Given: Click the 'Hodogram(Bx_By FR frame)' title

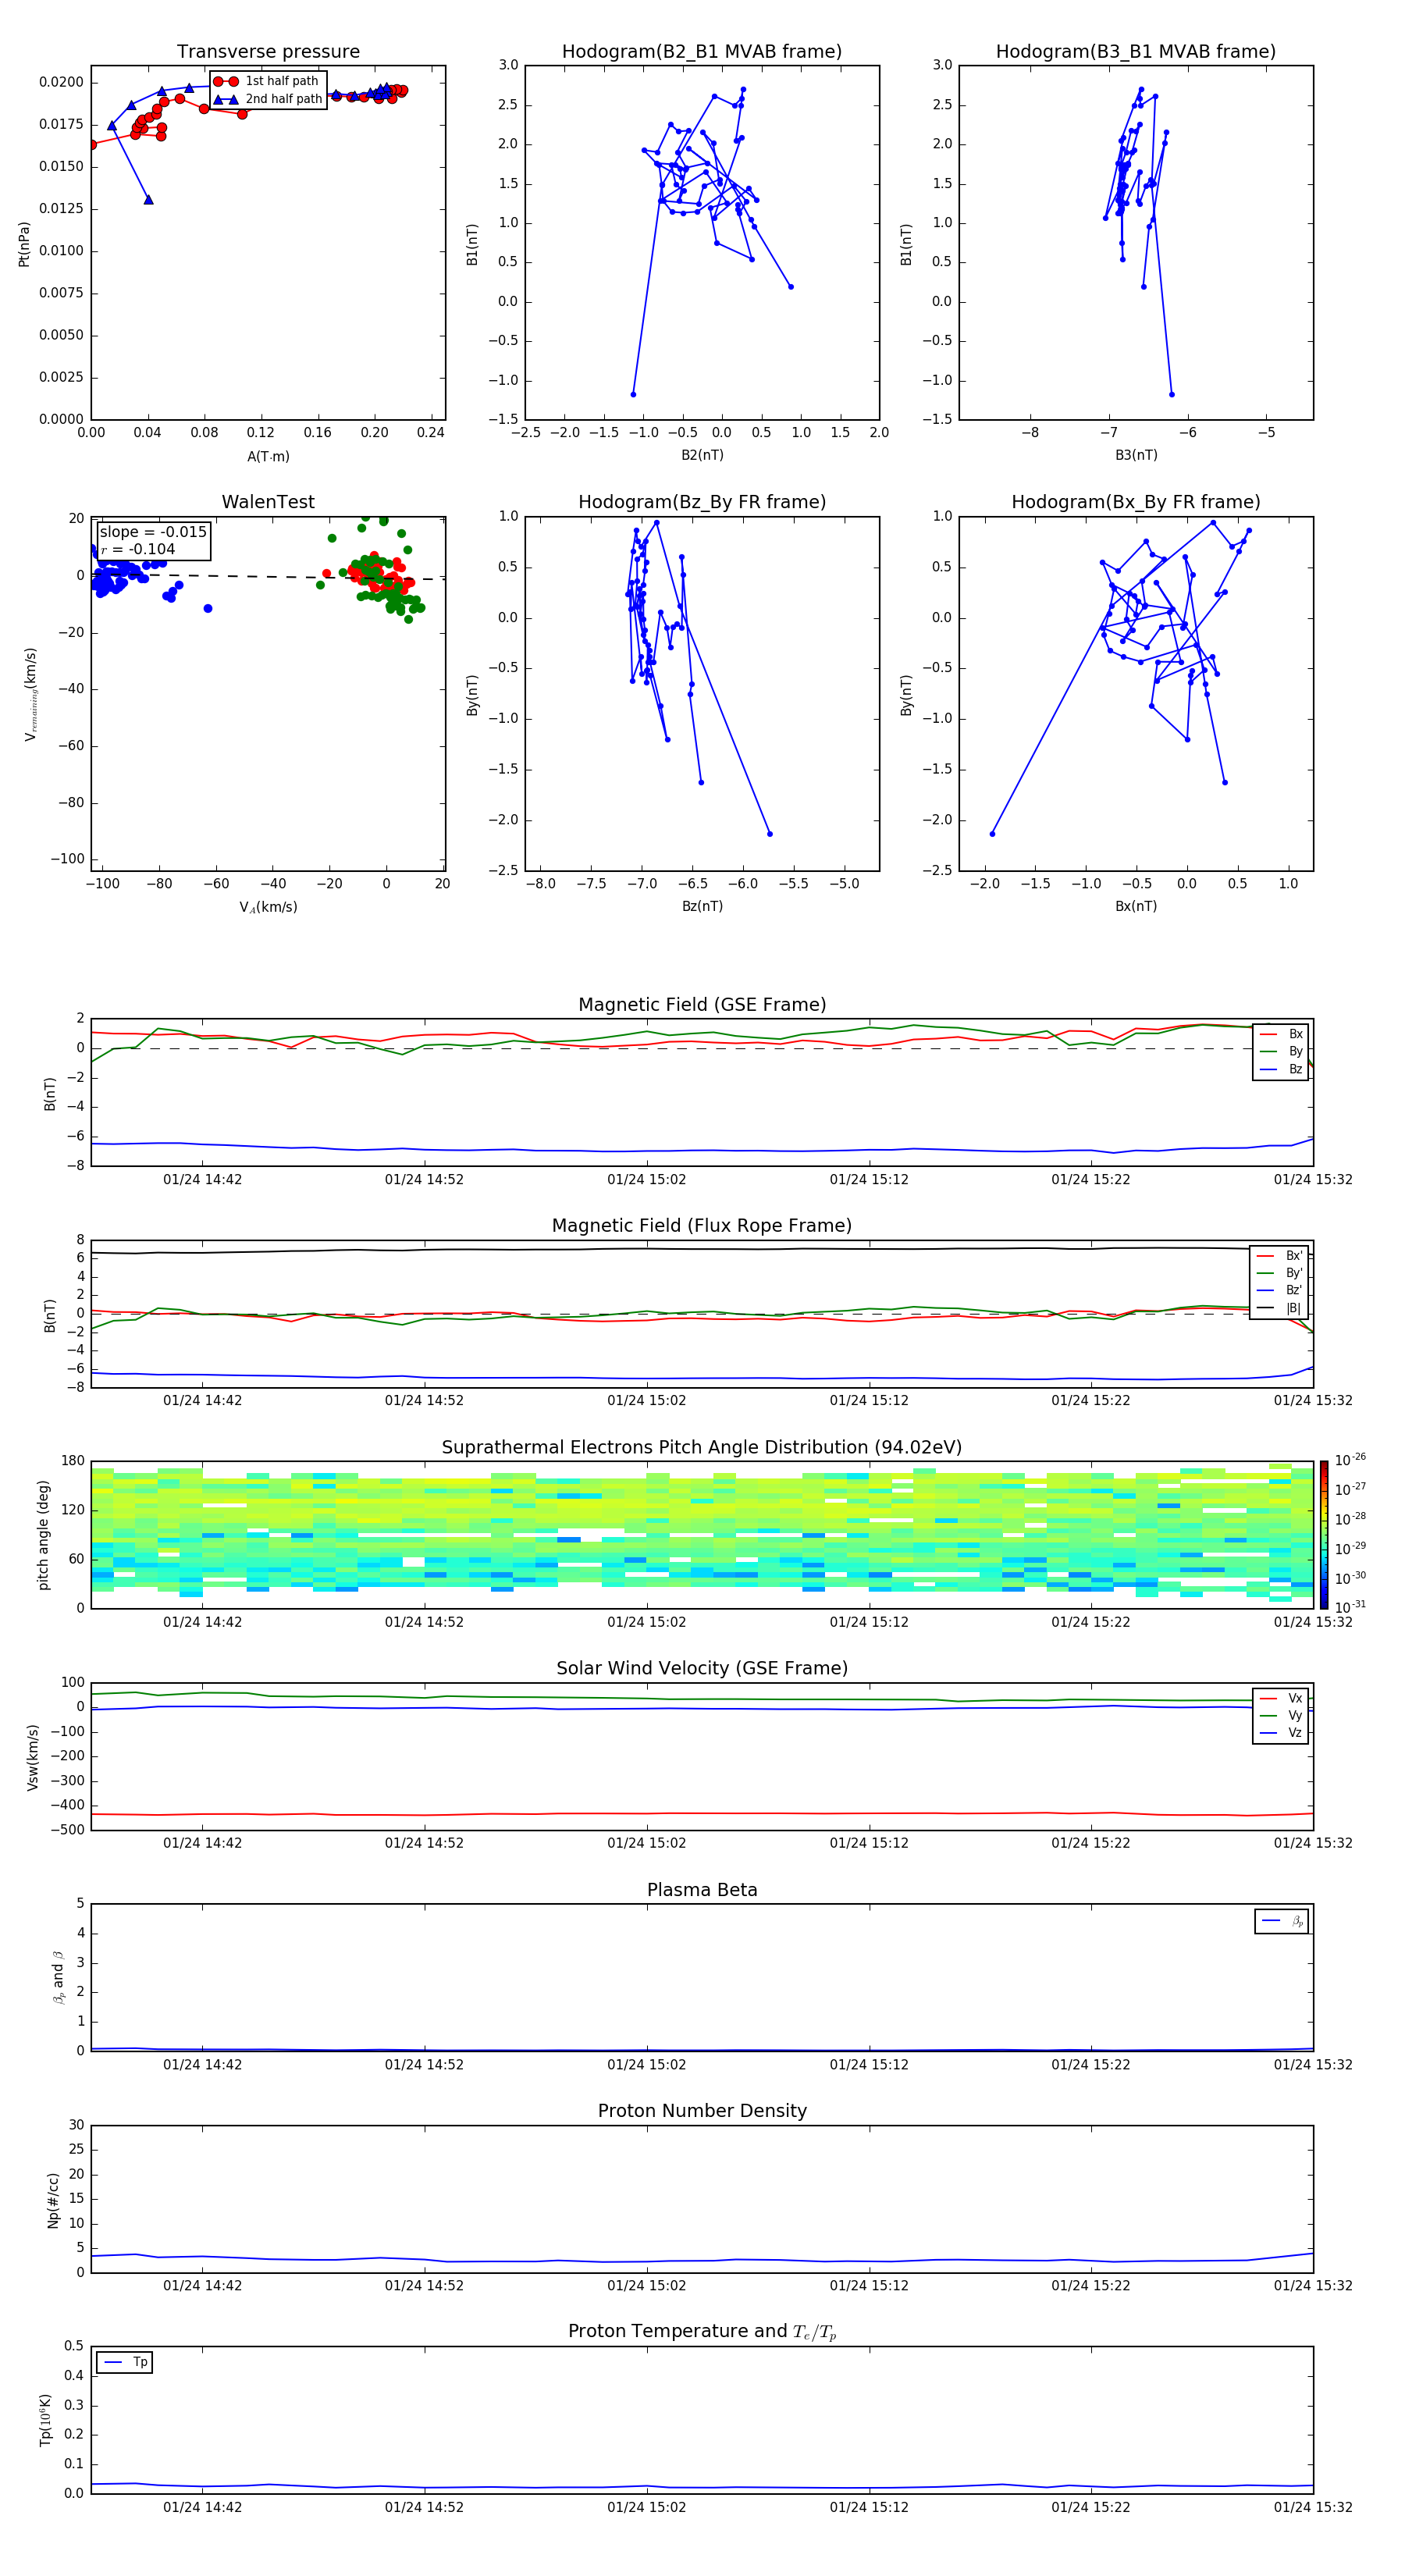Looking at the screenshot, I should click(1136, 502).
